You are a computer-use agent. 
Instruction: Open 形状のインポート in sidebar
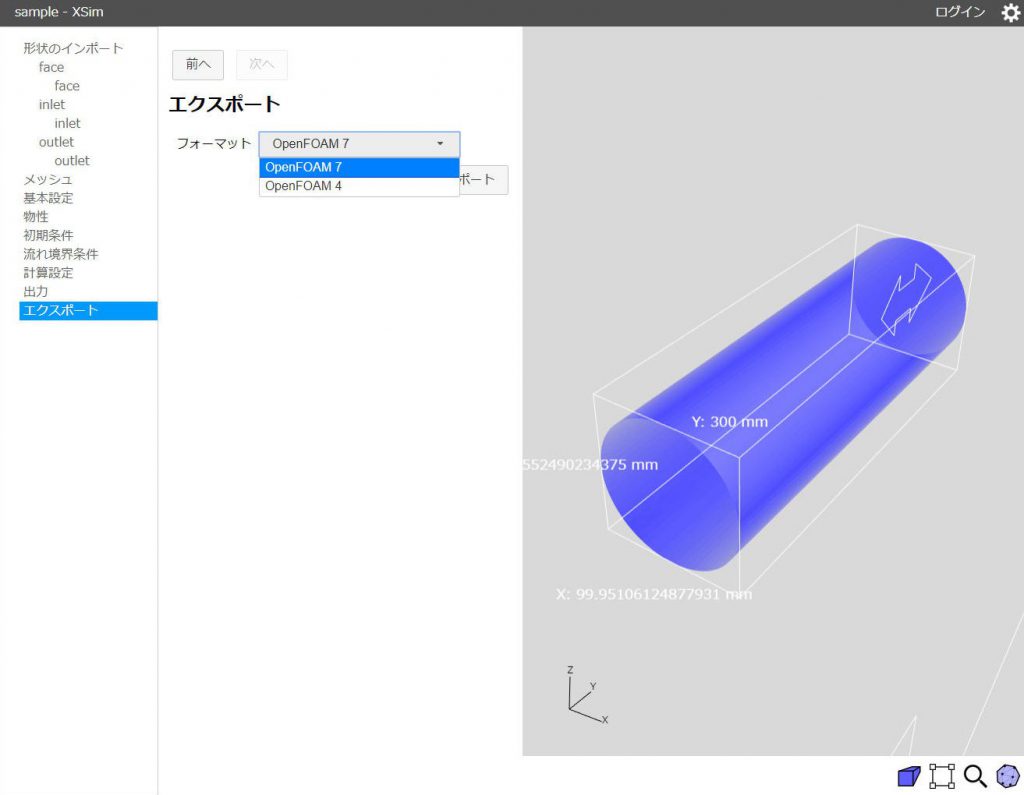(x=73, y=48)
